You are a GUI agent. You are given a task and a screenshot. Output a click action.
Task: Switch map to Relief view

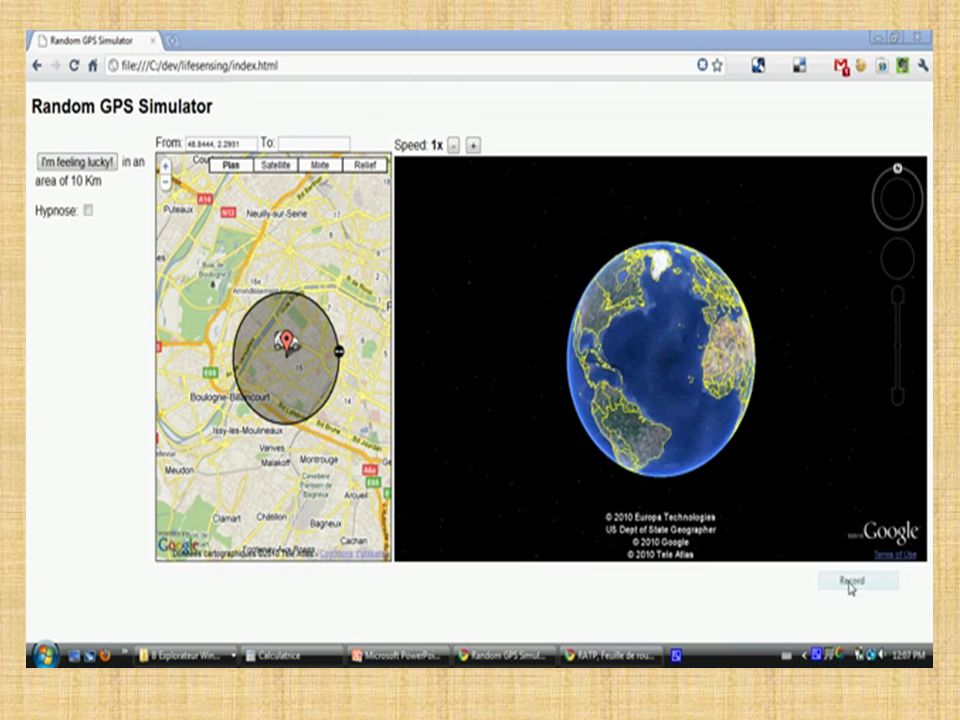[365, 165]
